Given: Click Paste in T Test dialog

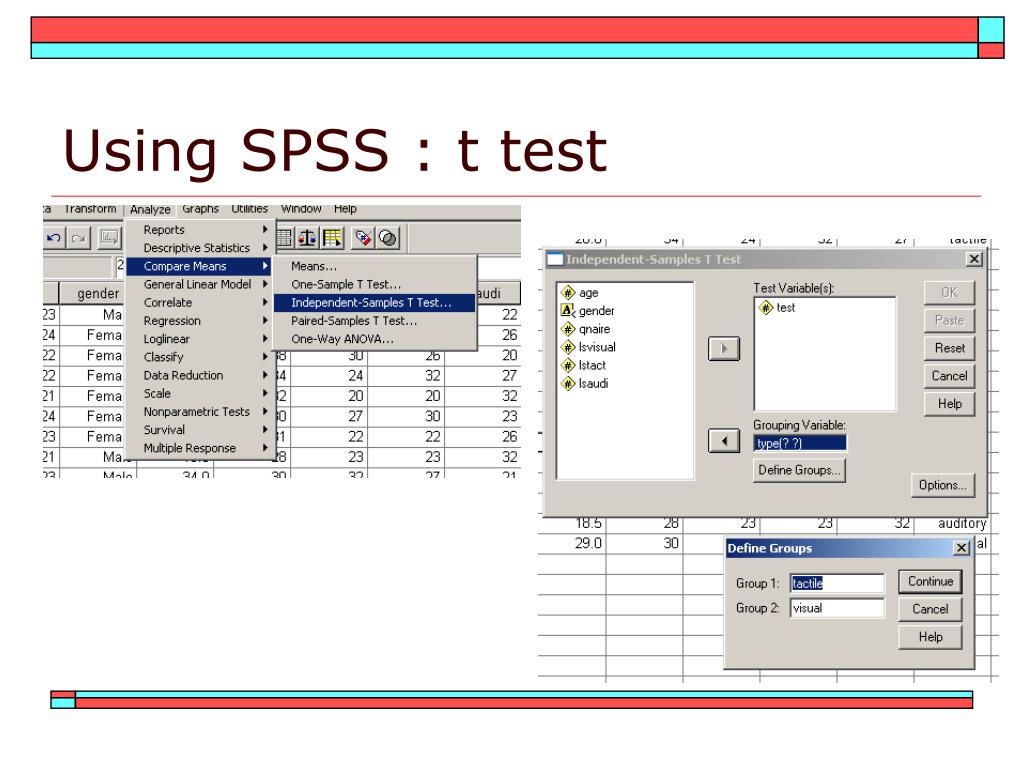Looking at the screenshot, I should pos(950,321).
